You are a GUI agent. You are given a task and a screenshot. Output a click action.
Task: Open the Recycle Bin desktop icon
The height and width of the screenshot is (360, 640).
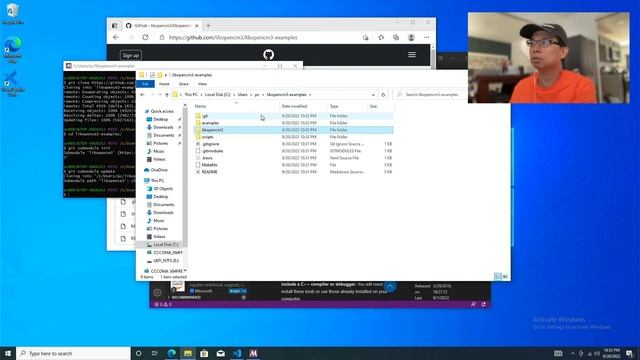tap(13, 13)
